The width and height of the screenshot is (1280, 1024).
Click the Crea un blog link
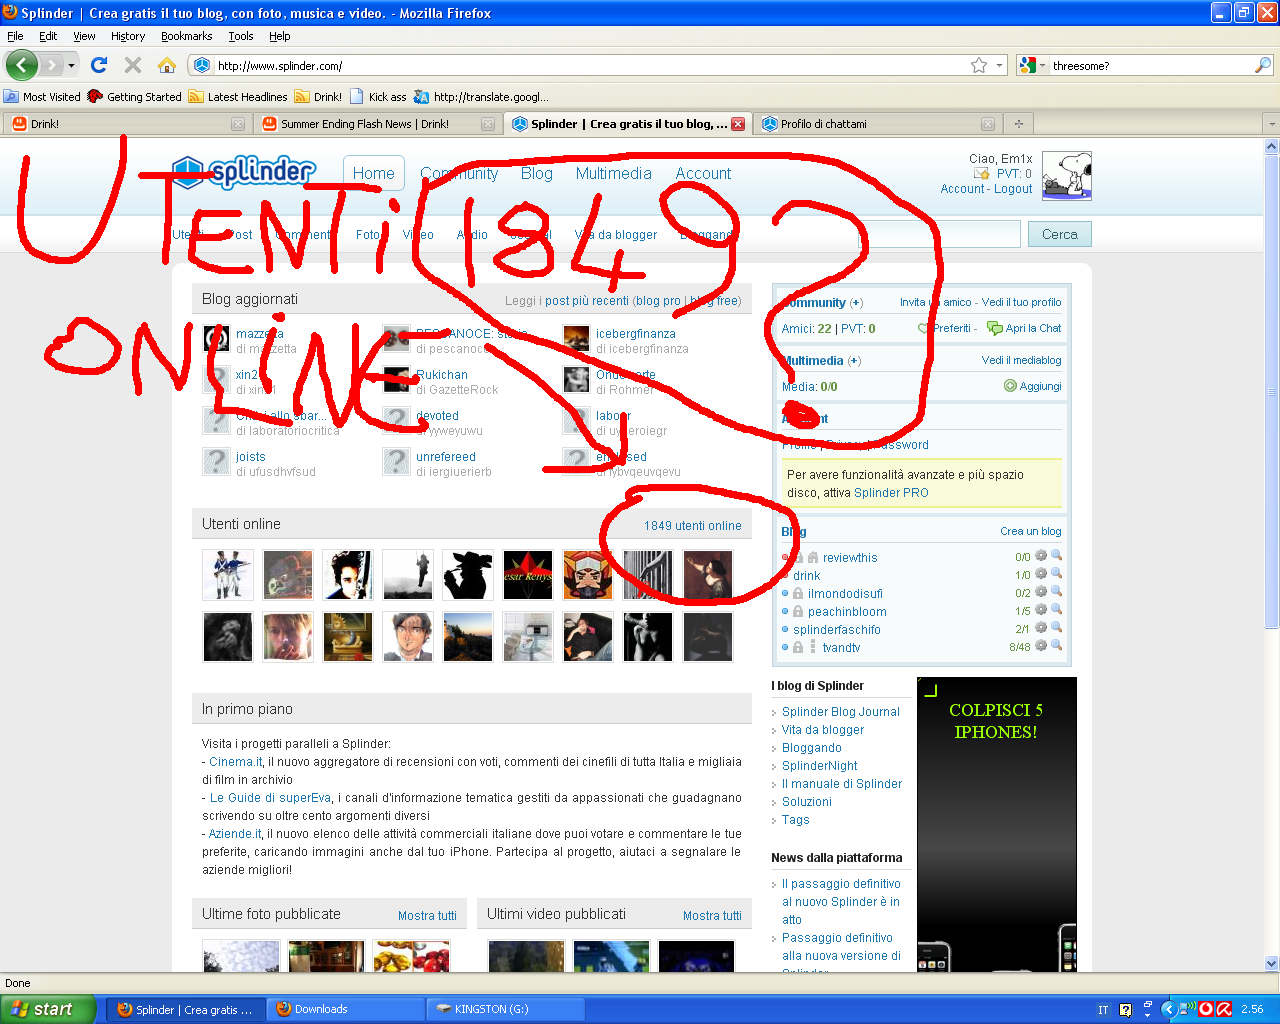tap(1031, 531)
